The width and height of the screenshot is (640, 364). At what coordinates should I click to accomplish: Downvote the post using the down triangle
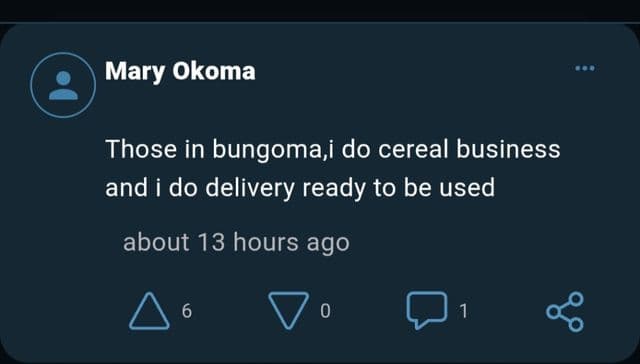click(289, 310)
